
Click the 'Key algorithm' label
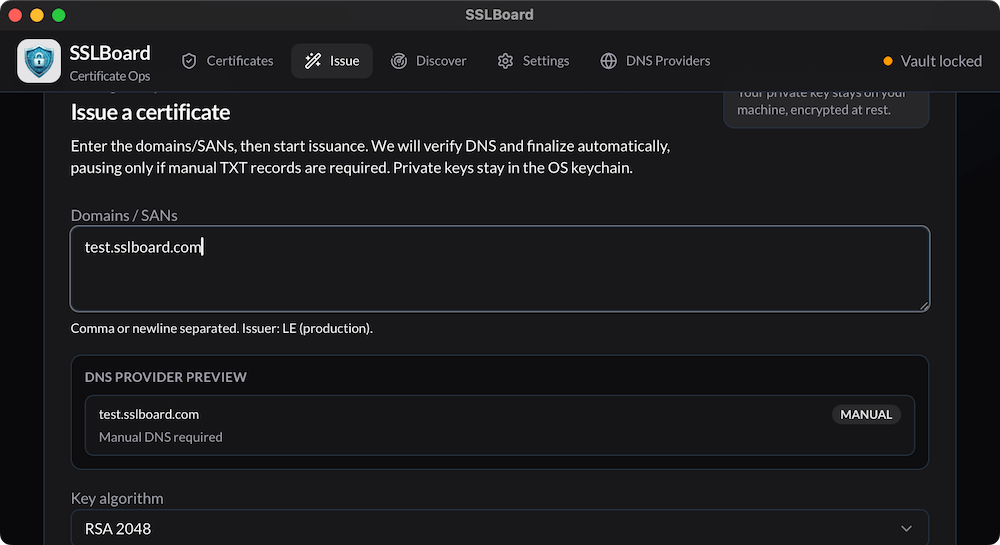pos(117,498)
